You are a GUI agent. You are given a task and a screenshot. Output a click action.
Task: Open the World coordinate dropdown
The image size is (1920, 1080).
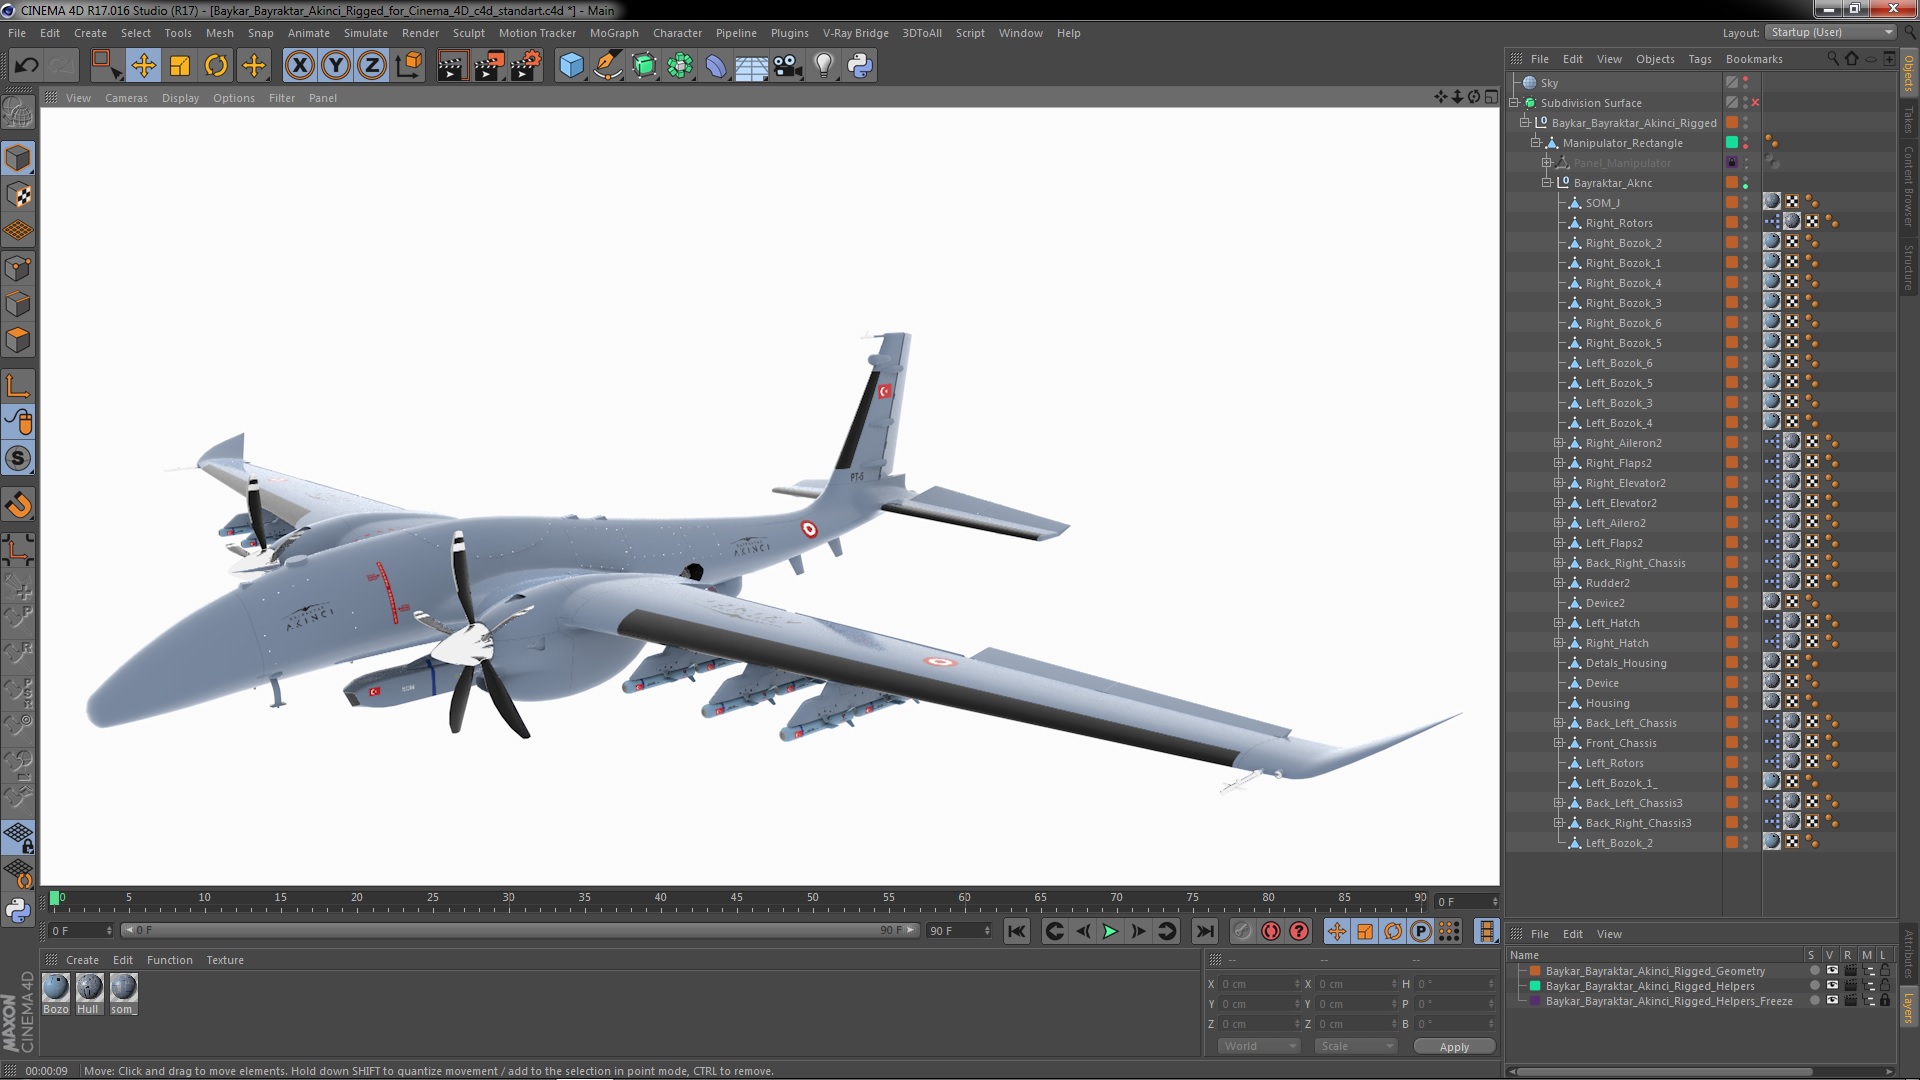click(1259, 1046)
